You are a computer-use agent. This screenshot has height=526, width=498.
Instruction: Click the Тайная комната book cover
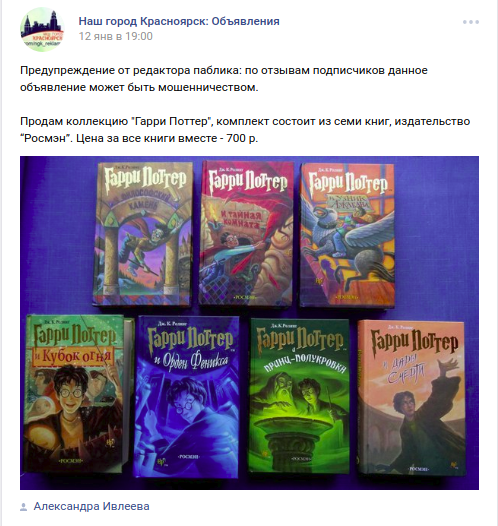click(246, 233)
